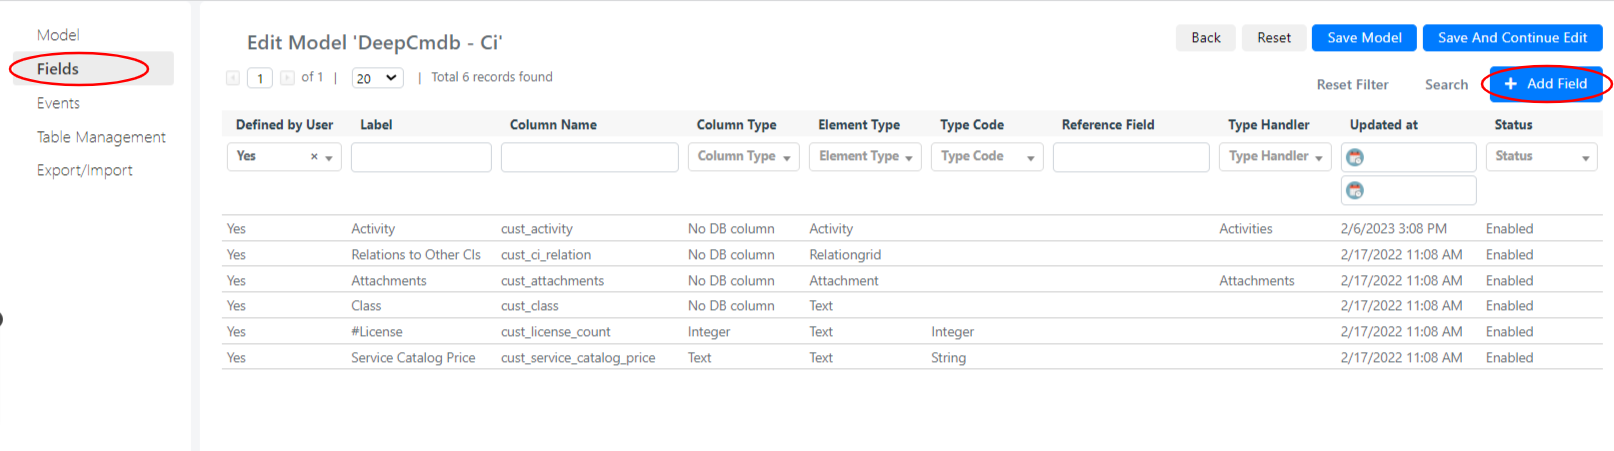
Task: Click into the Label filter input
Action: pyautogui.click(x=421, y=157)
